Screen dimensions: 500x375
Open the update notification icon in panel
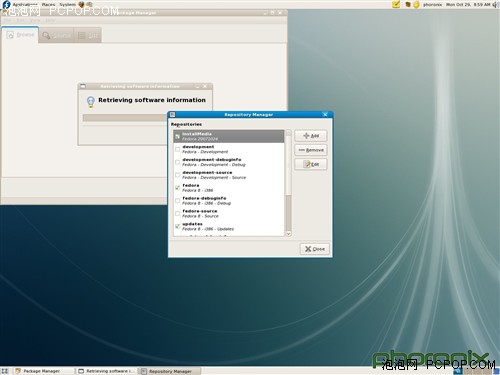[407, 5]
